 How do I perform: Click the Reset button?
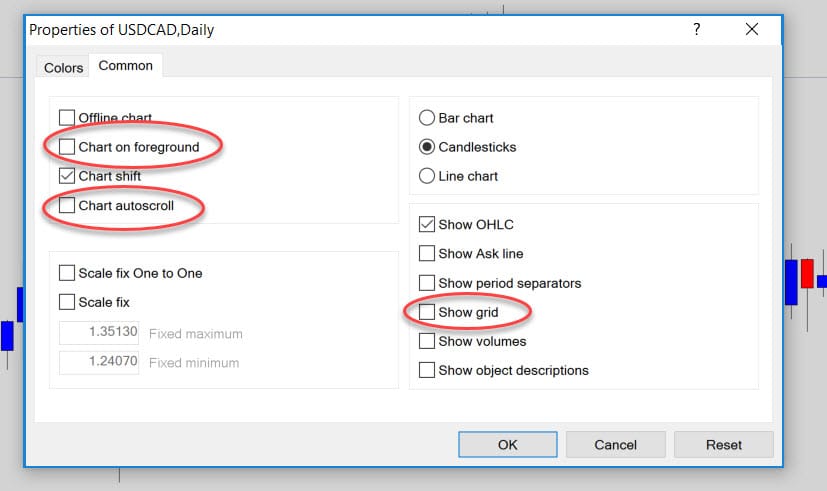tap(724, 445)
